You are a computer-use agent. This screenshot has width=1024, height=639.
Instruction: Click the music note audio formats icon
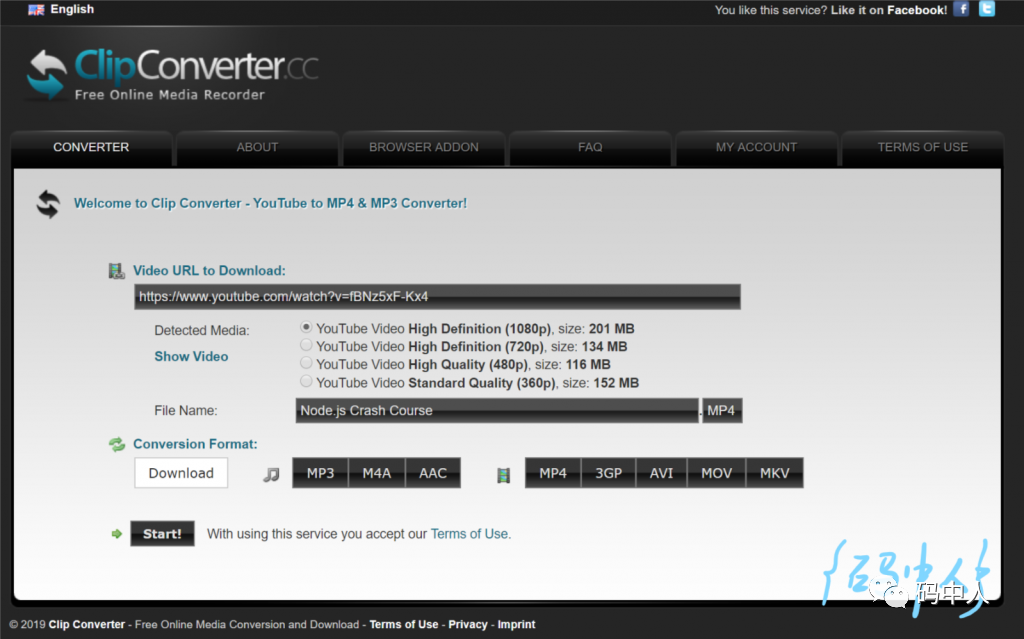click(272, 474)
